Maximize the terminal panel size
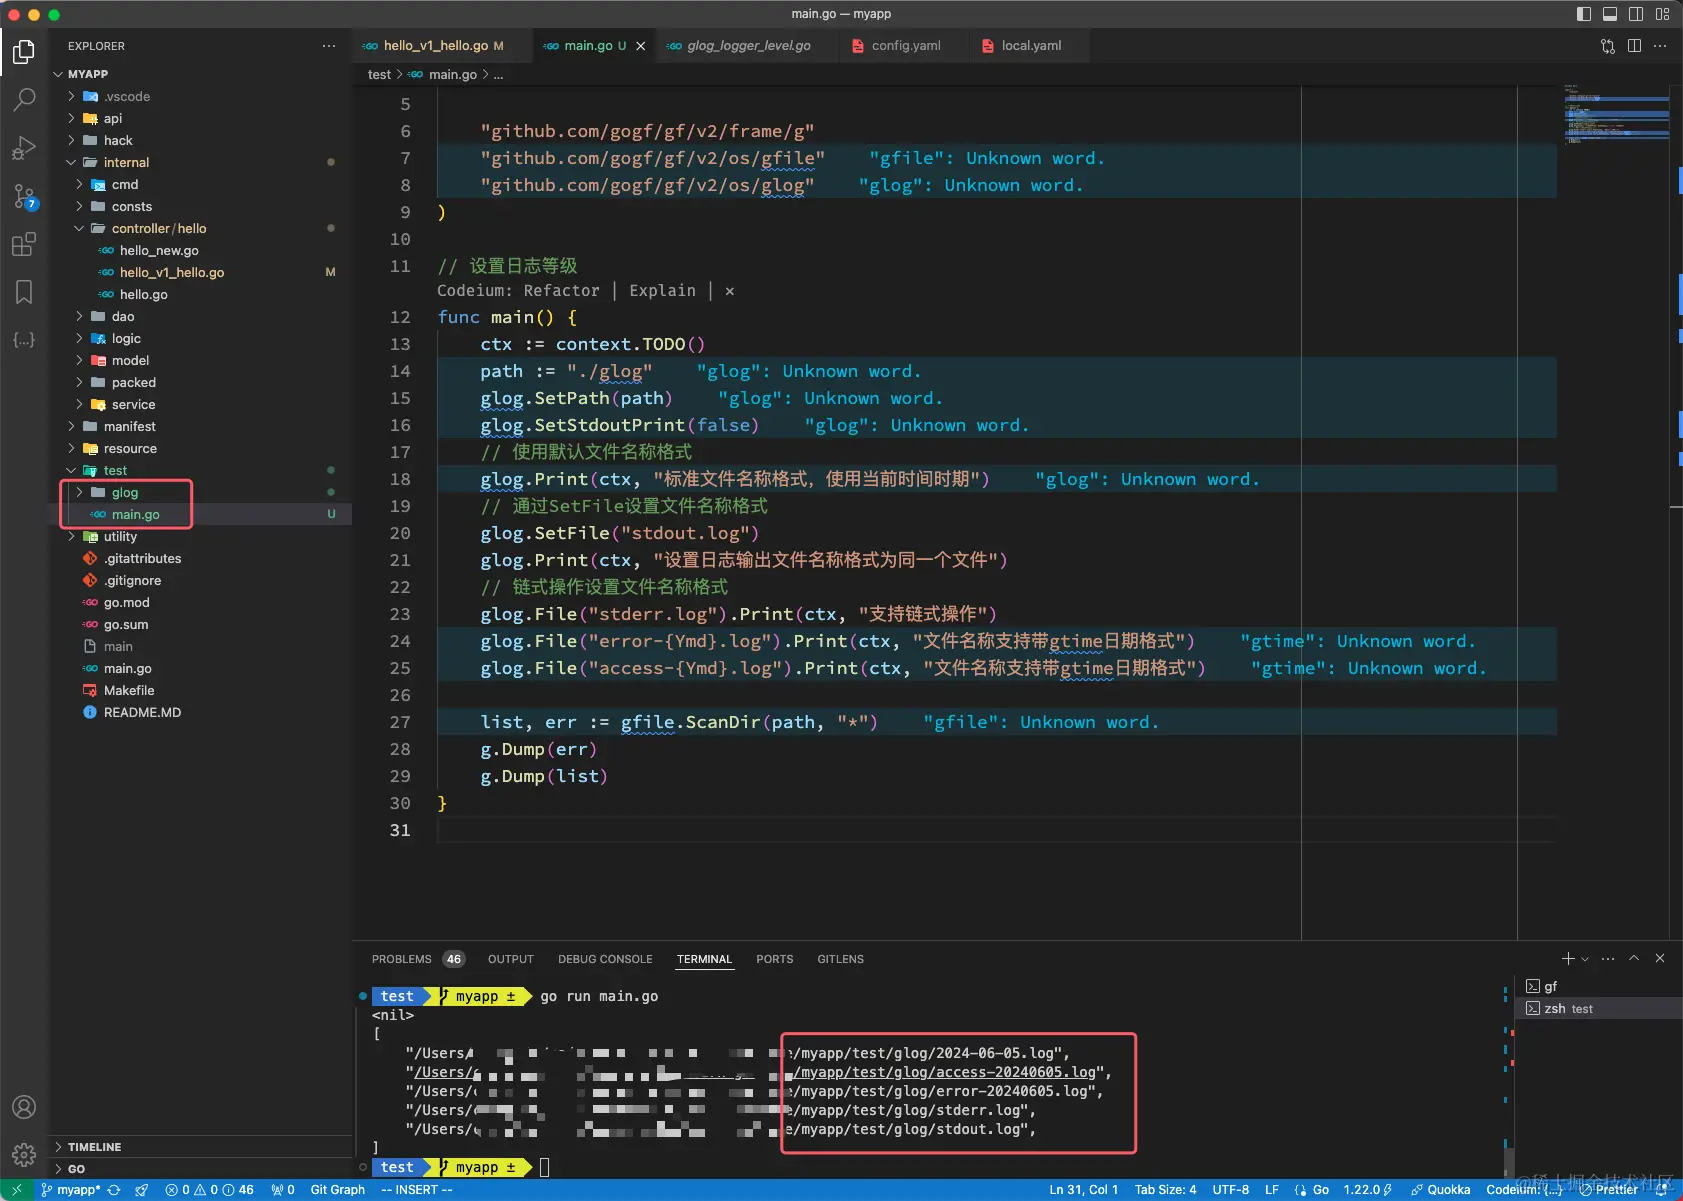 coord(1634,958)
